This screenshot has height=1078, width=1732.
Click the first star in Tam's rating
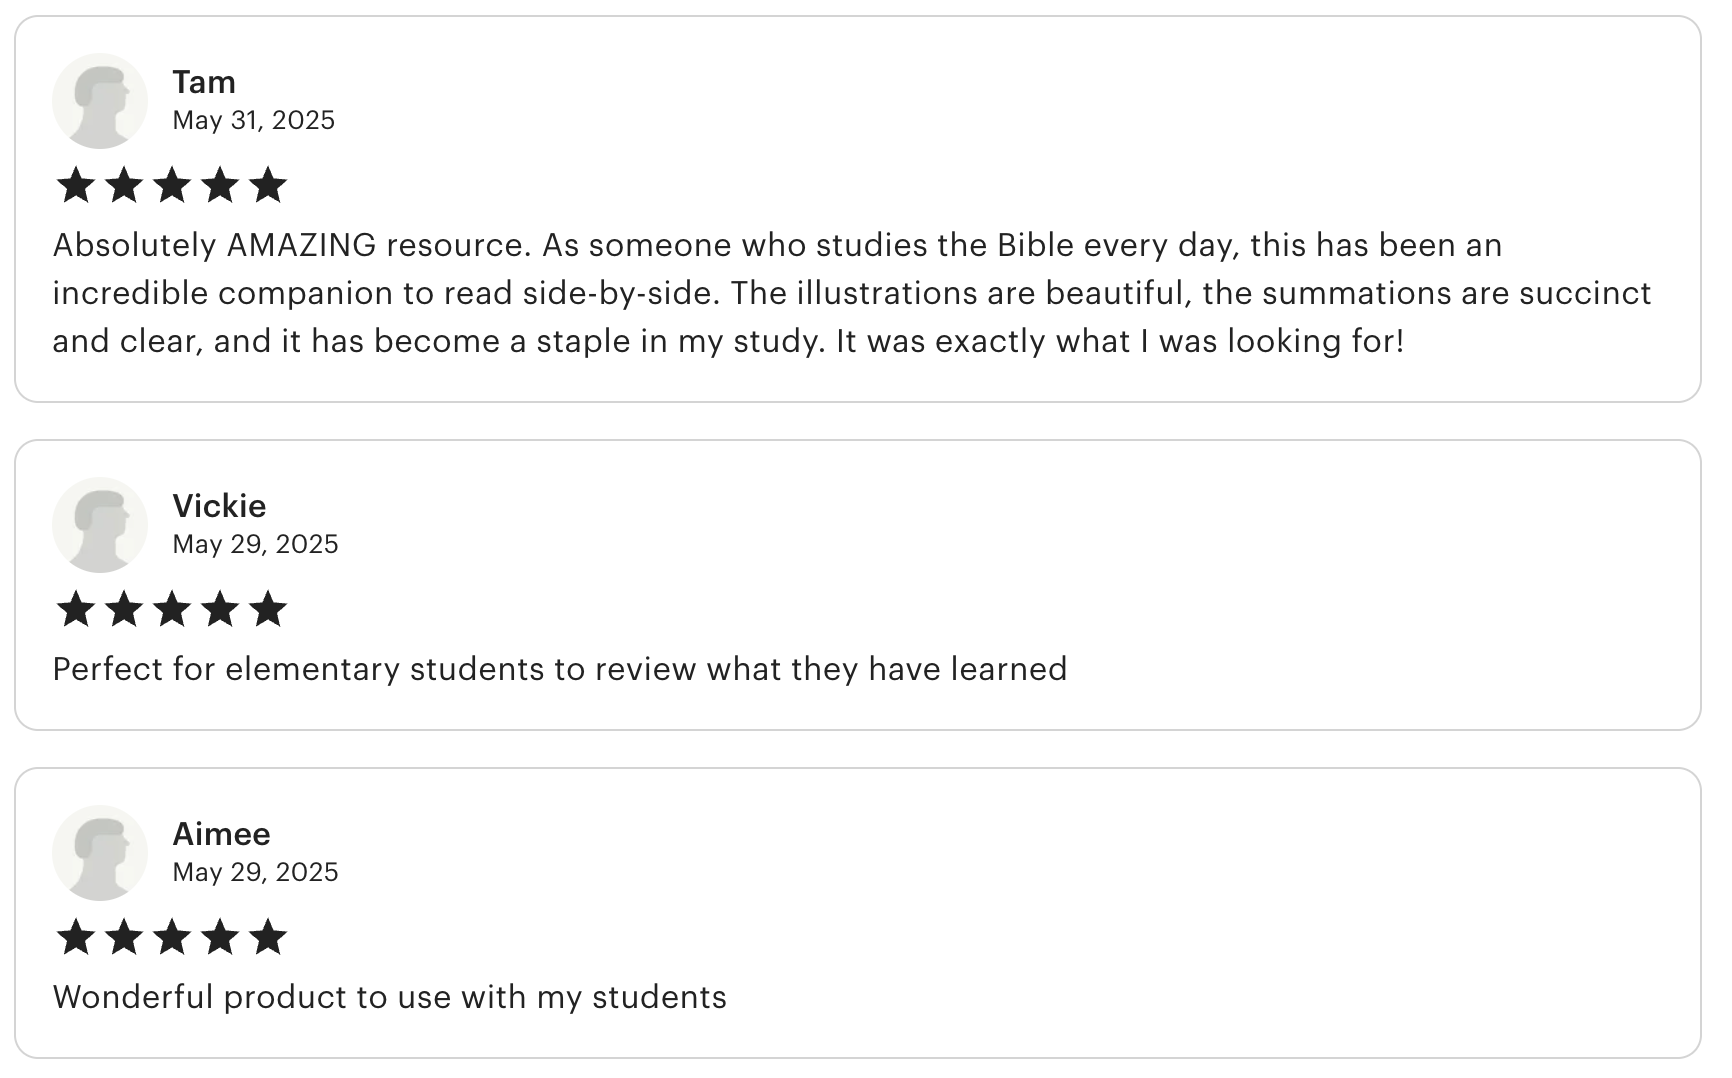(x=76, y=186)
